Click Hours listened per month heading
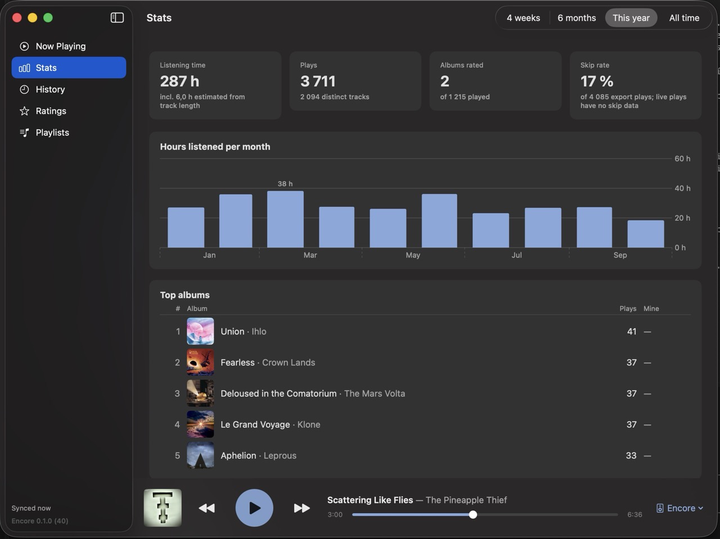 [x=215, y=147]
